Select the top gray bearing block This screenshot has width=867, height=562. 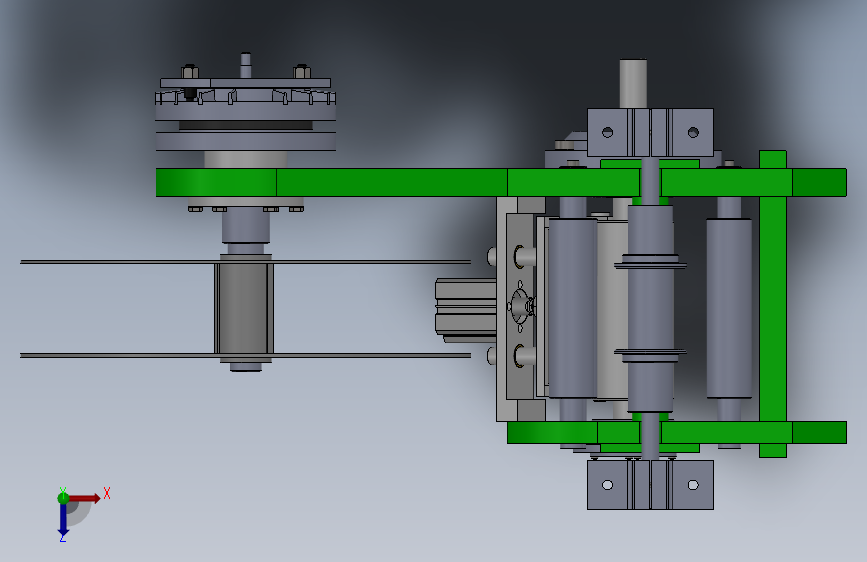650,133
